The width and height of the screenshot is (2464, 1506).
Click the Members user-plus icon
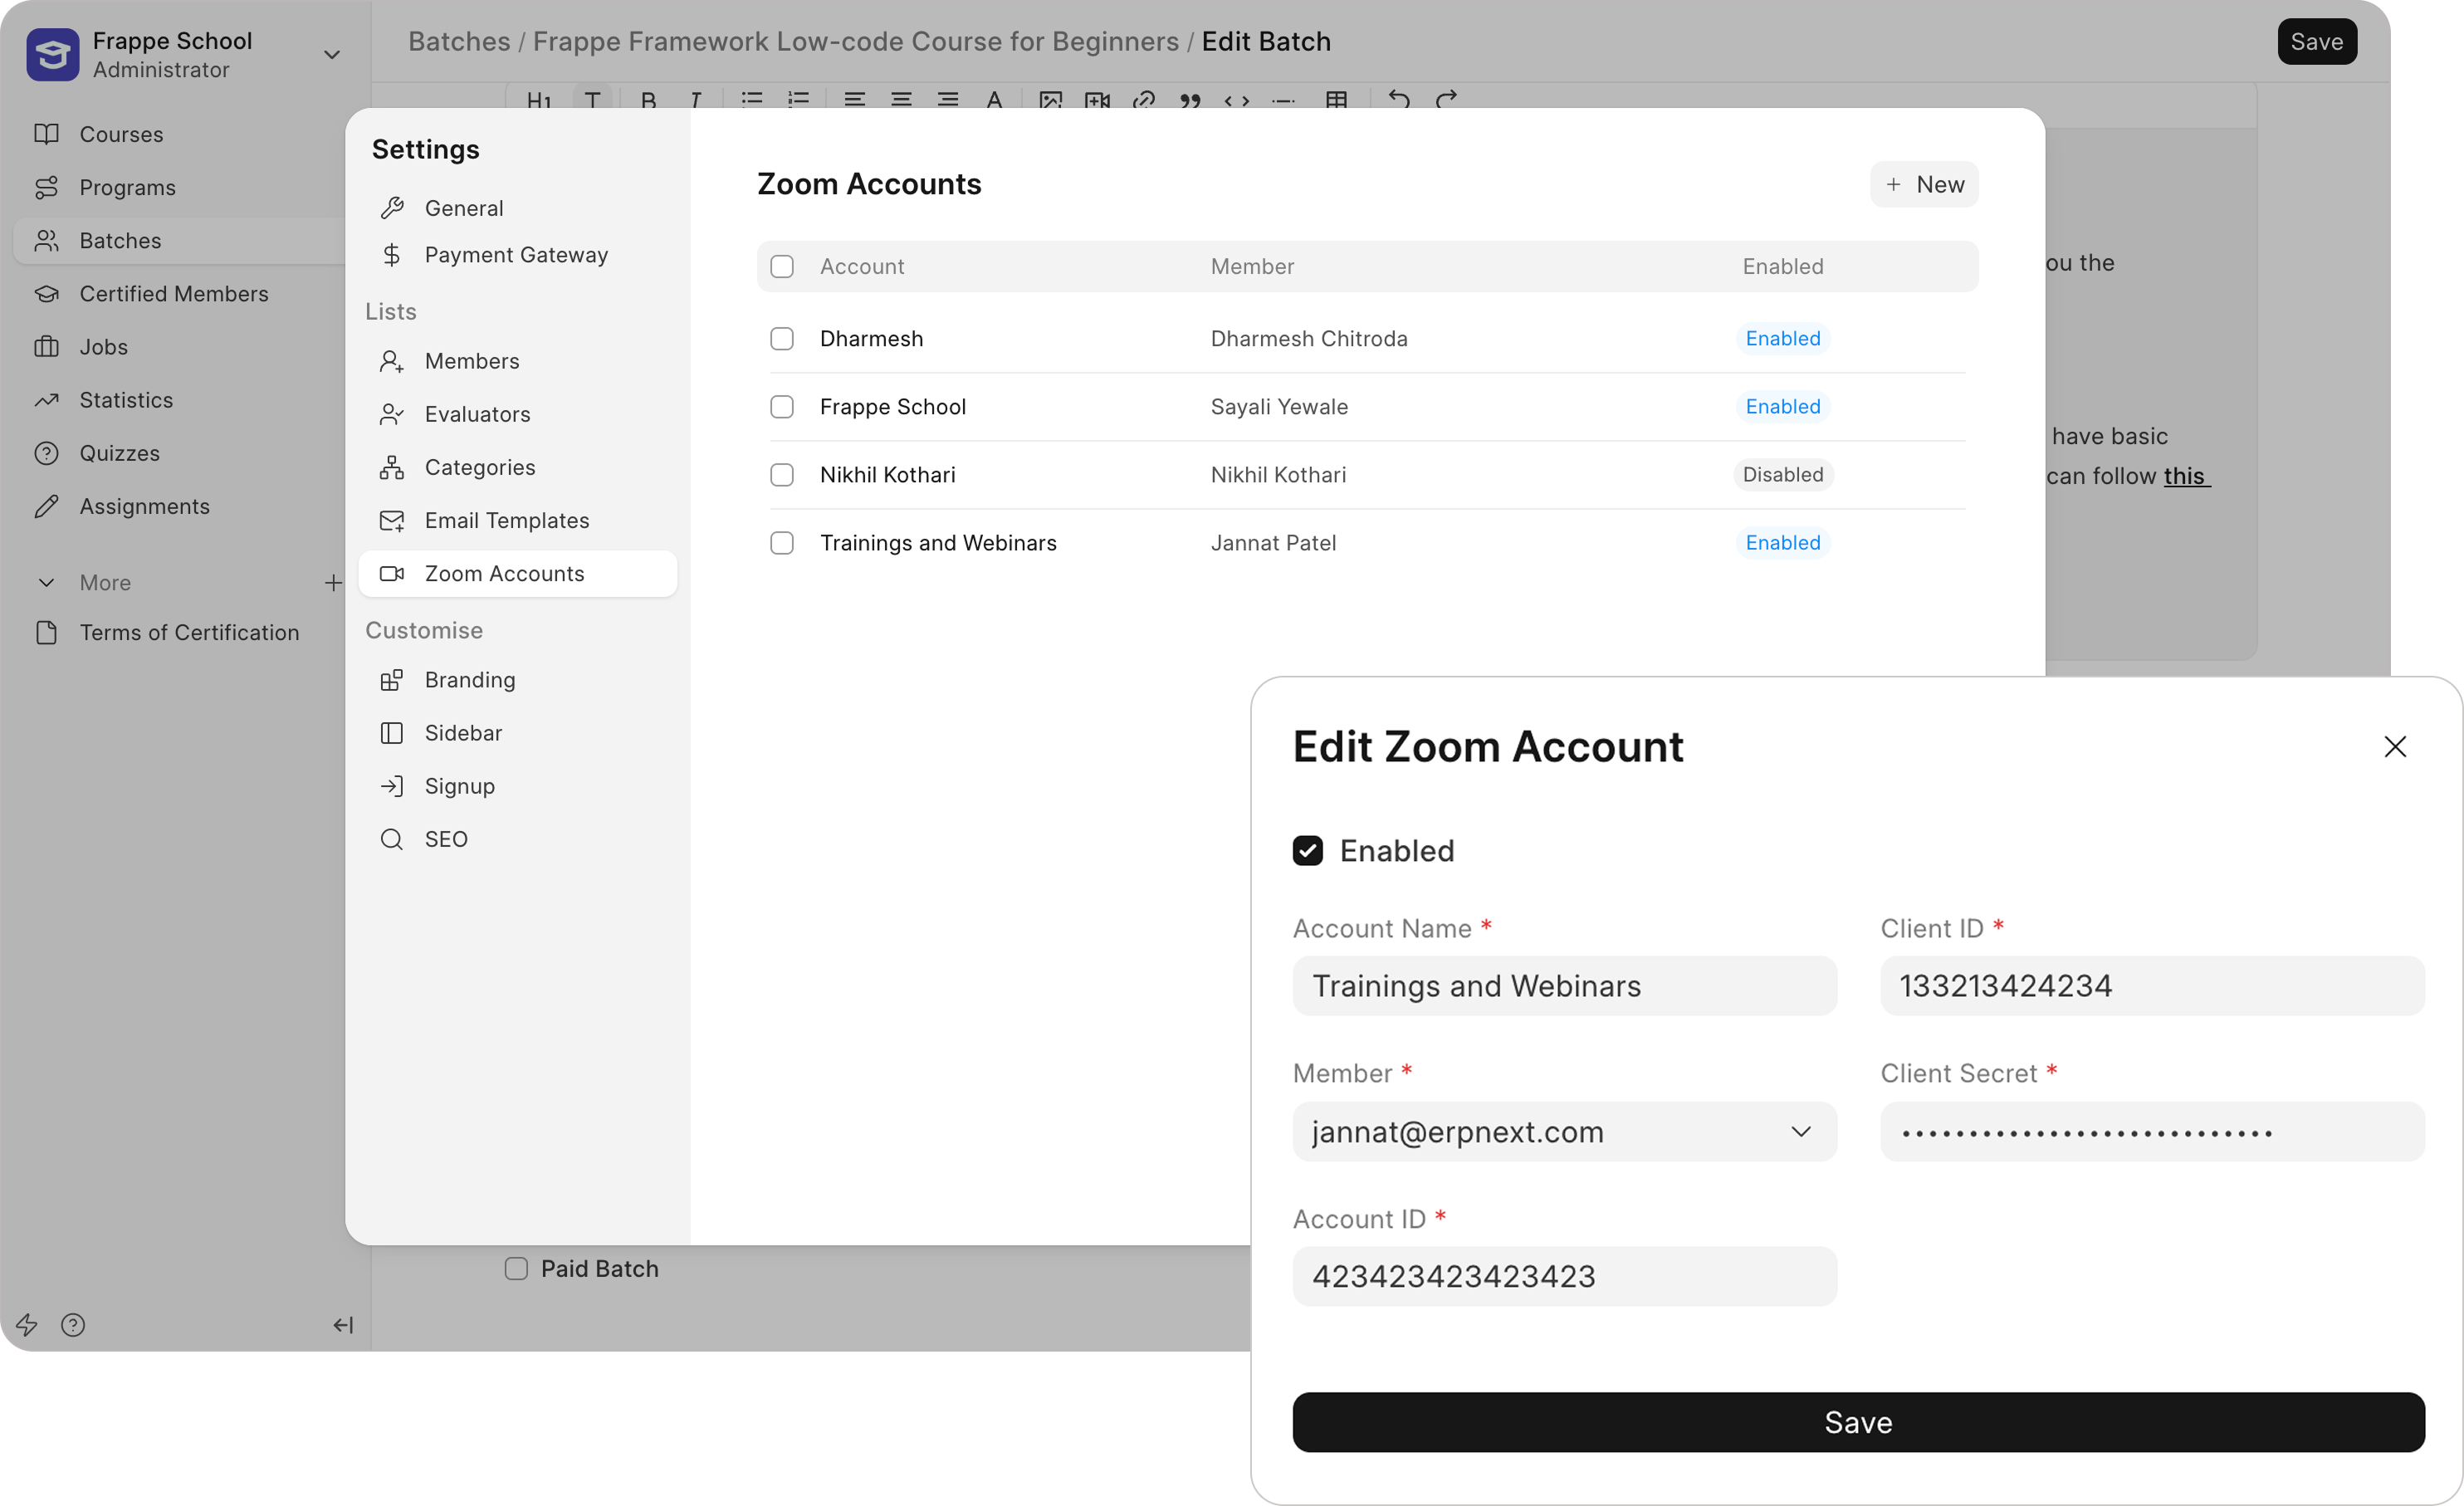pyautogui.click(x=392, y=361)
